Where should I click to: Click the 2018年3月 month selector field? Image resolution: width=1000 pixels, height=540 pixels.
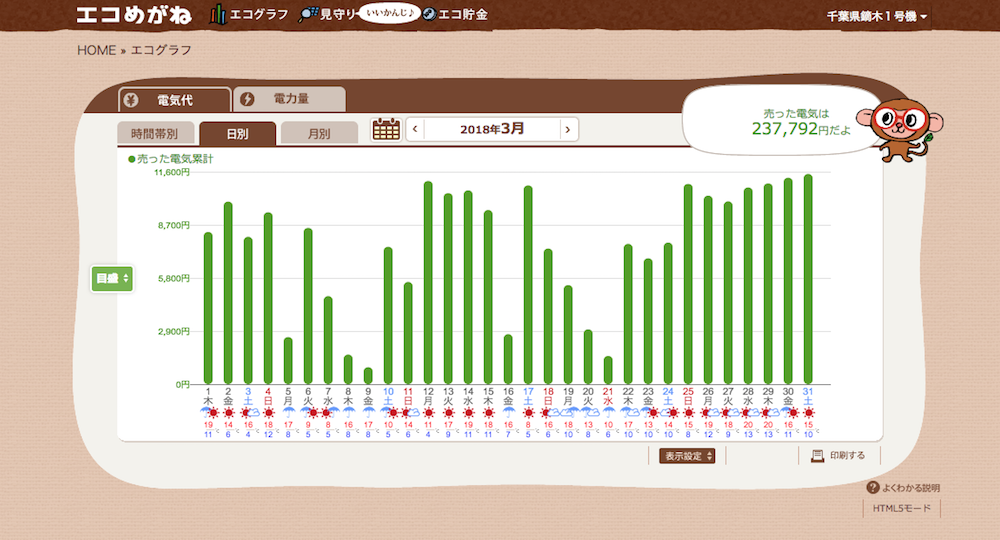pyautogui.click(x=492, y=129)
